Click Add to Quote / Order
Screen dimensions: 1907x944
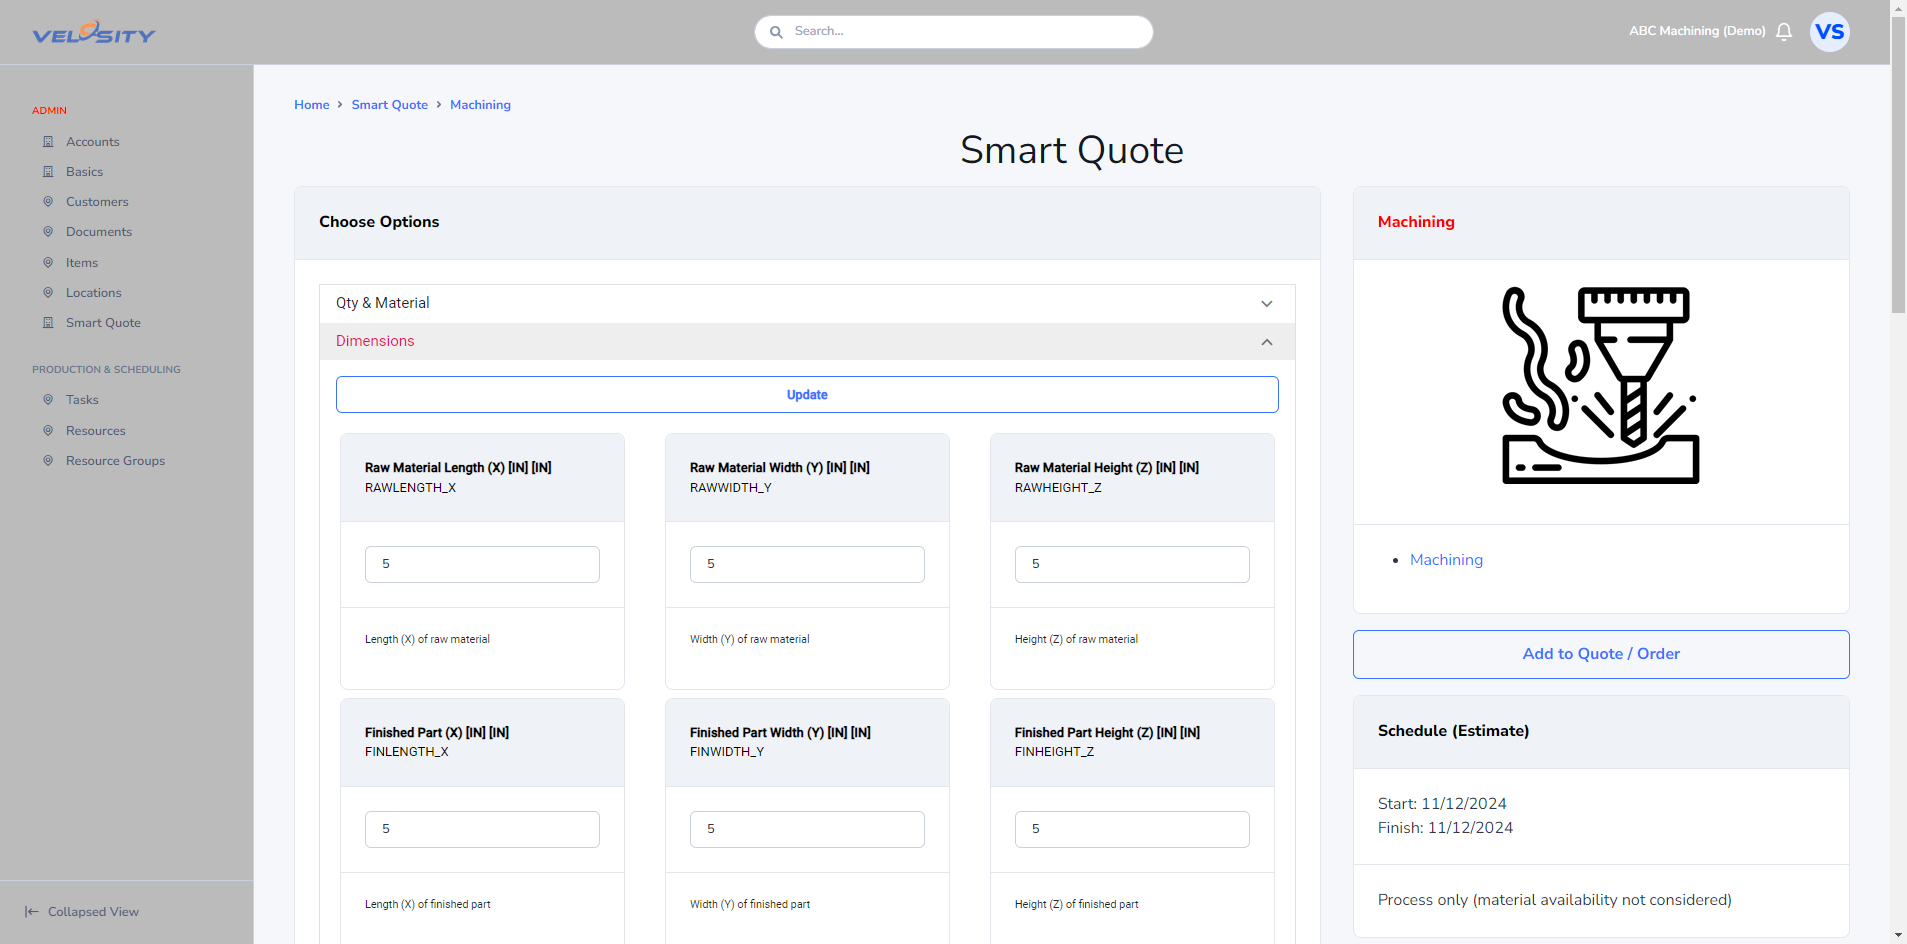[1601, 654]
